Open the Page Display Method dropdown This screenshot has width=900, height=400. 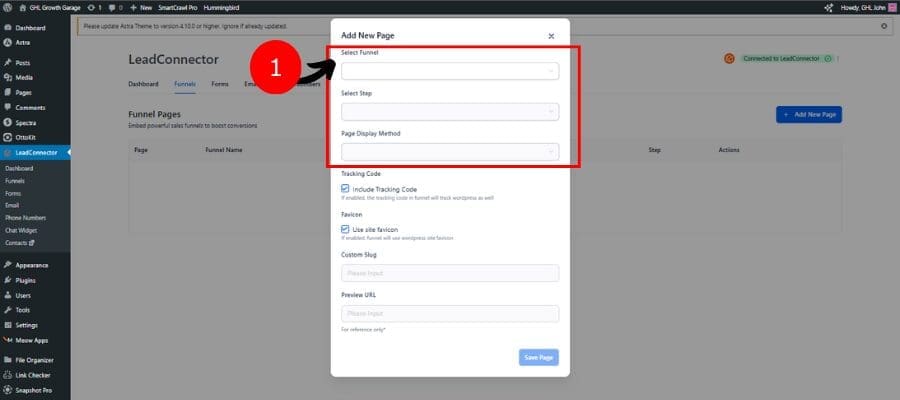[x=450, y=152]
